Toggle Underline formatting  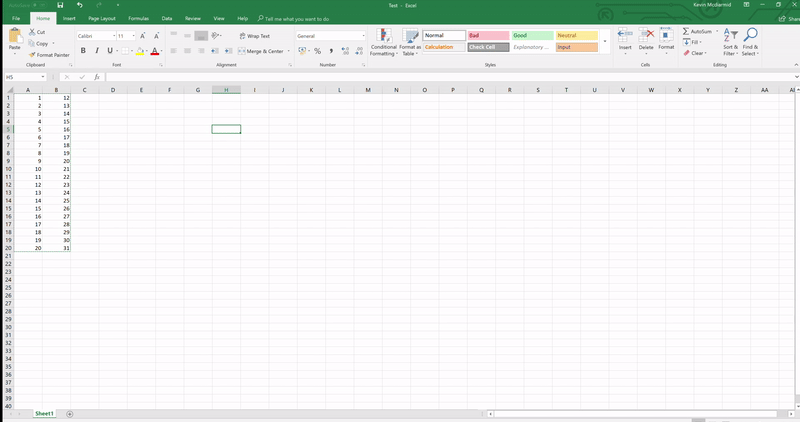(x=110, y=51)
